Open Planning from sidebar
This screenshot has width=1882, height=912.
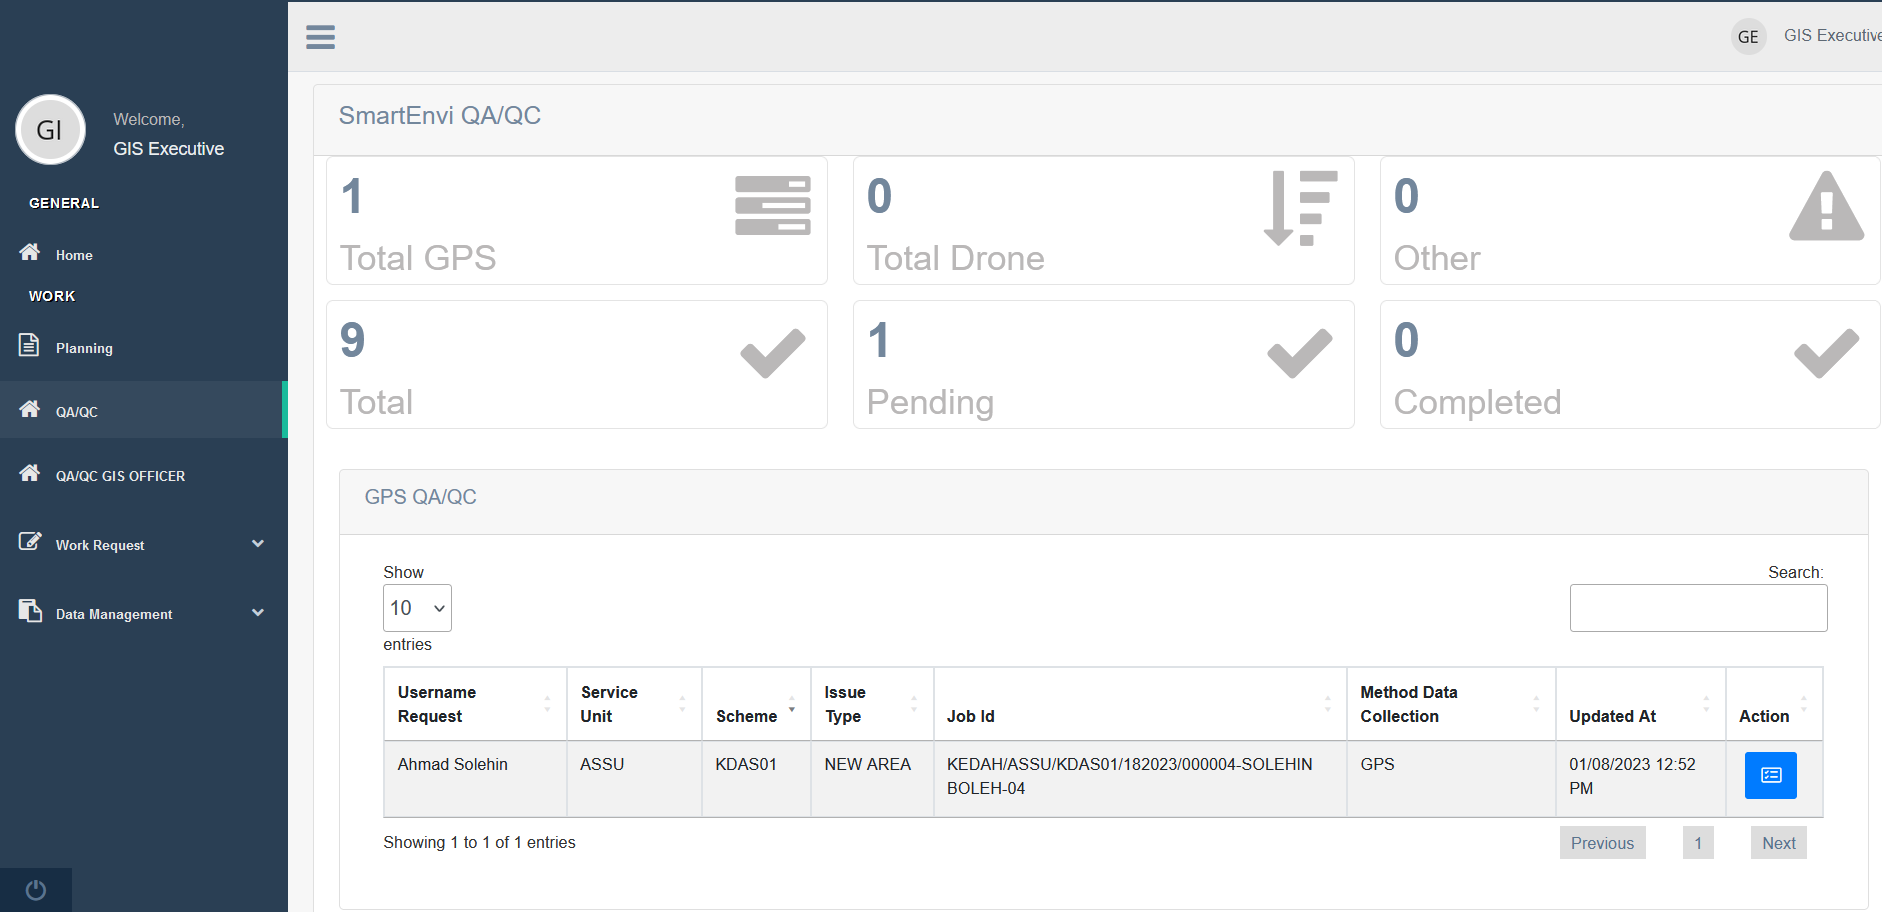click(84, 348)
